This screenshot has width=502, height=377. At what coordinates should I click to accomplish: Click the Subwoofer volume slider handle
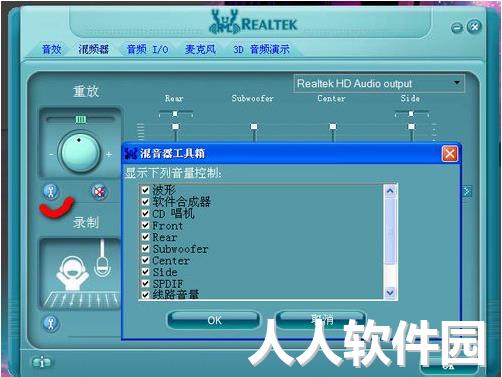pyautogui.click(x=254, y=127)
